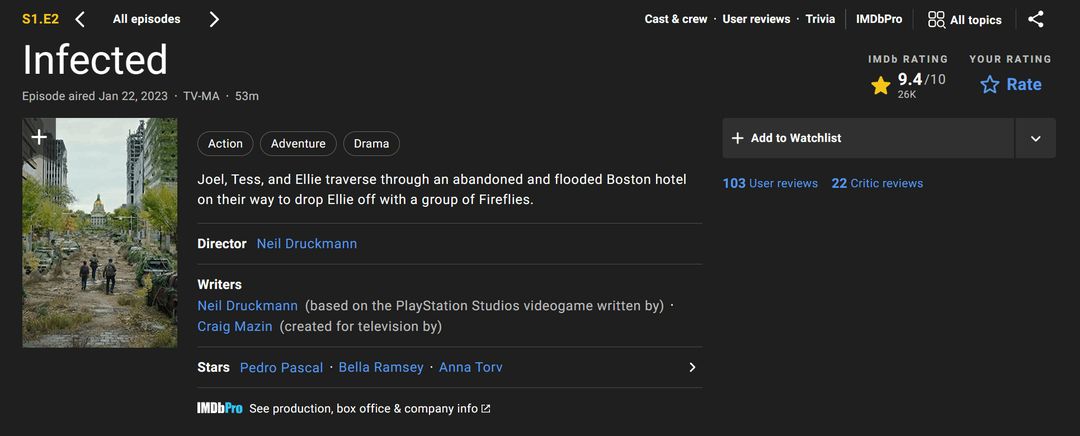Image resolution: width=1080 pixels, height=436 pixels.
Task: Open writer Craig Mazin's page
Action: pyautogui.click(x=235, y=326)
